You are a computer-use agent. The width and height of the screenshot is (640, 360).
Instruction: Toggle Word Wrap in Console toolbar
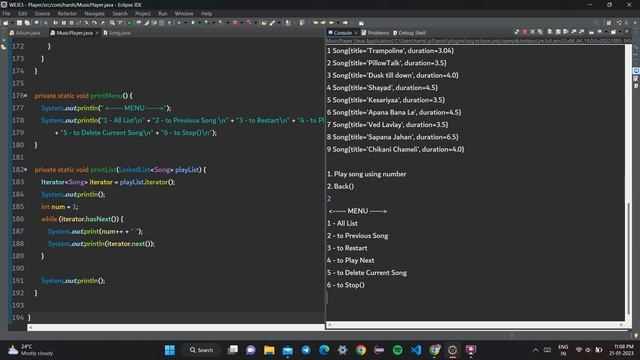(x=565, y=31)
